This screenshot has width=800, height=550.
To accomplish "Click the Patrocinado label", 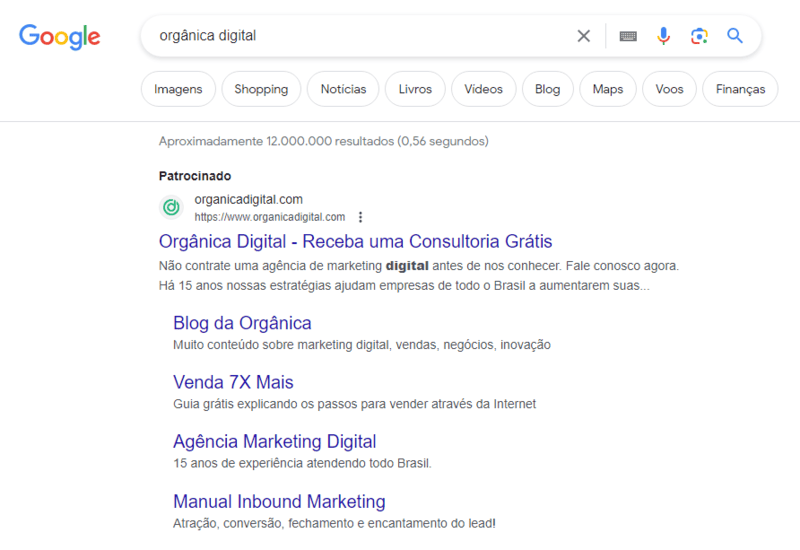I will (x=195, y=176).
